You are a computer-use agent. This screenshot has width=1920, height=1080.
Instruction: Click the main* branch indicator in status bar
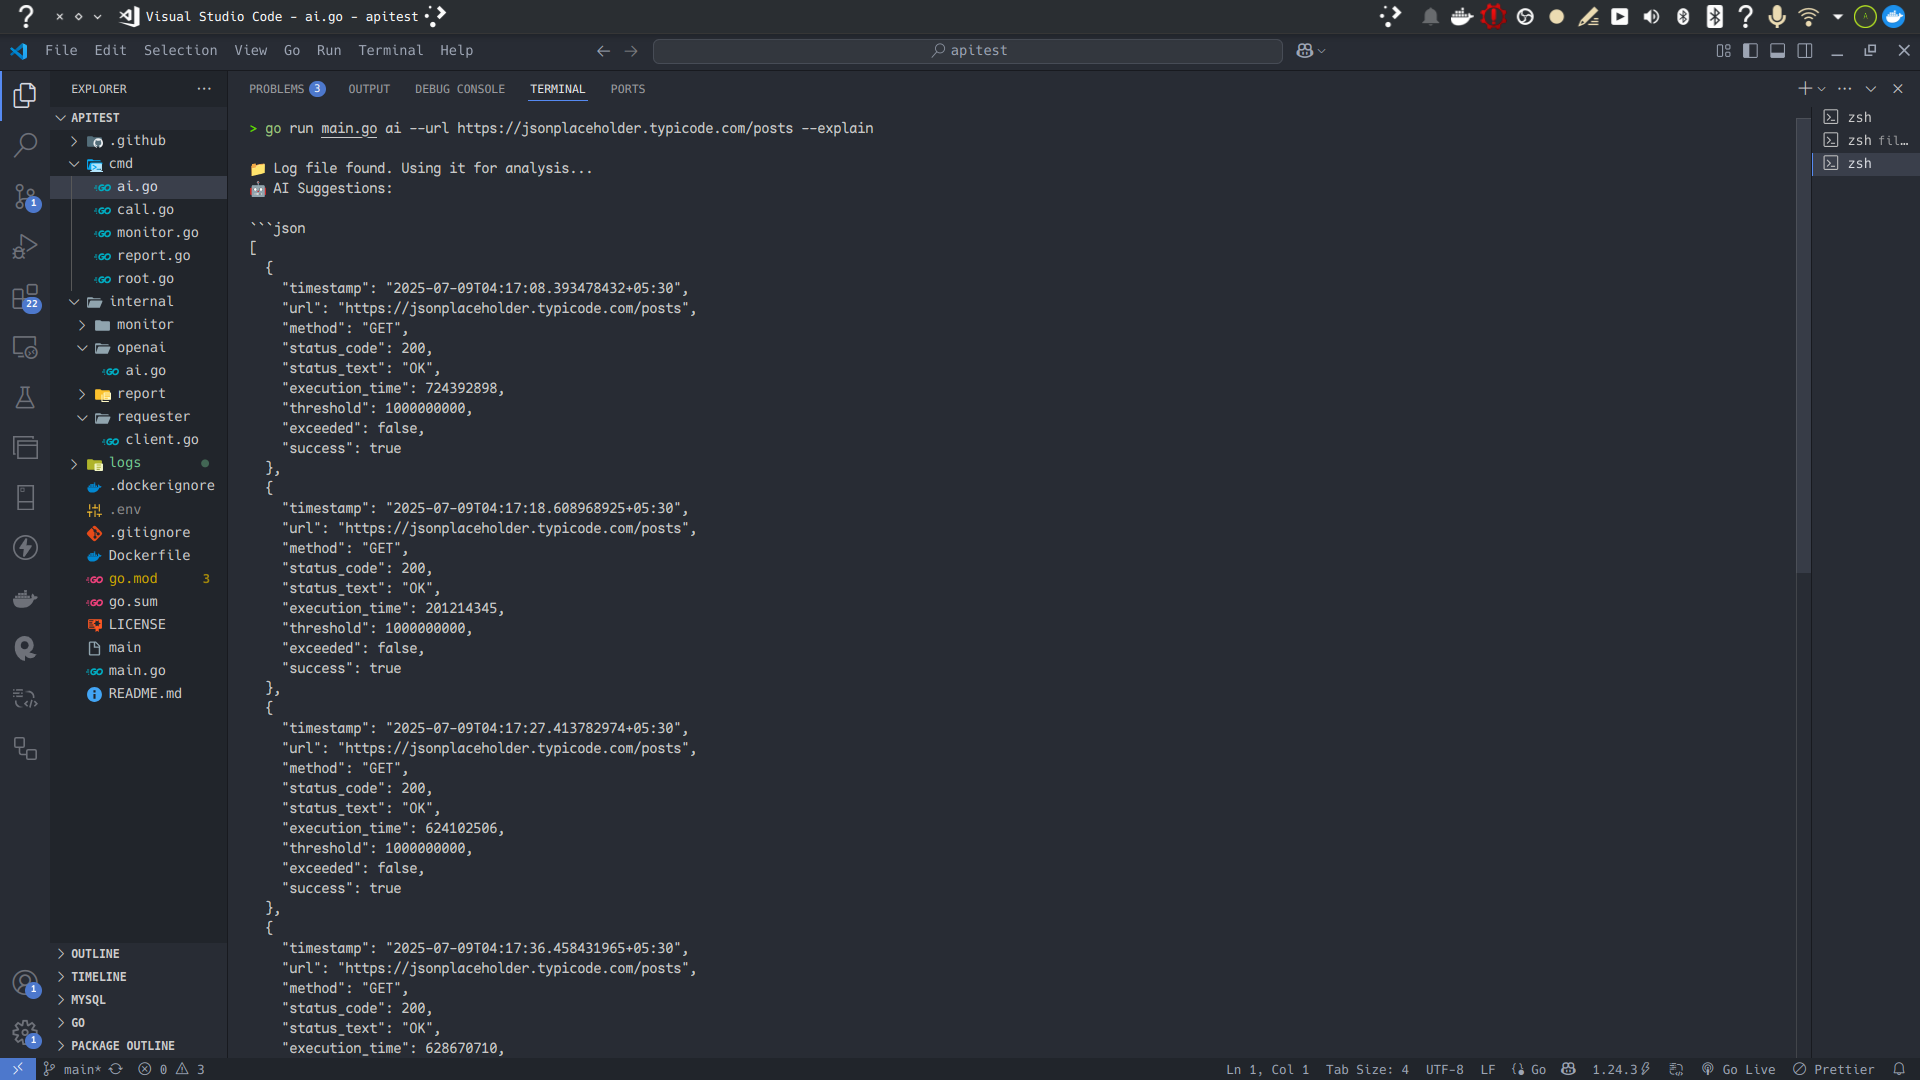pos(72,1069)
